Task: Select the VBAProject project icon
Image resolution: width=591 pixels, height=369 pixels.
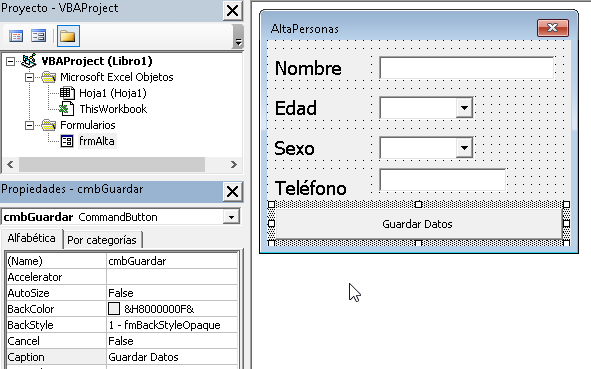Action: click(x=29, y=61)
